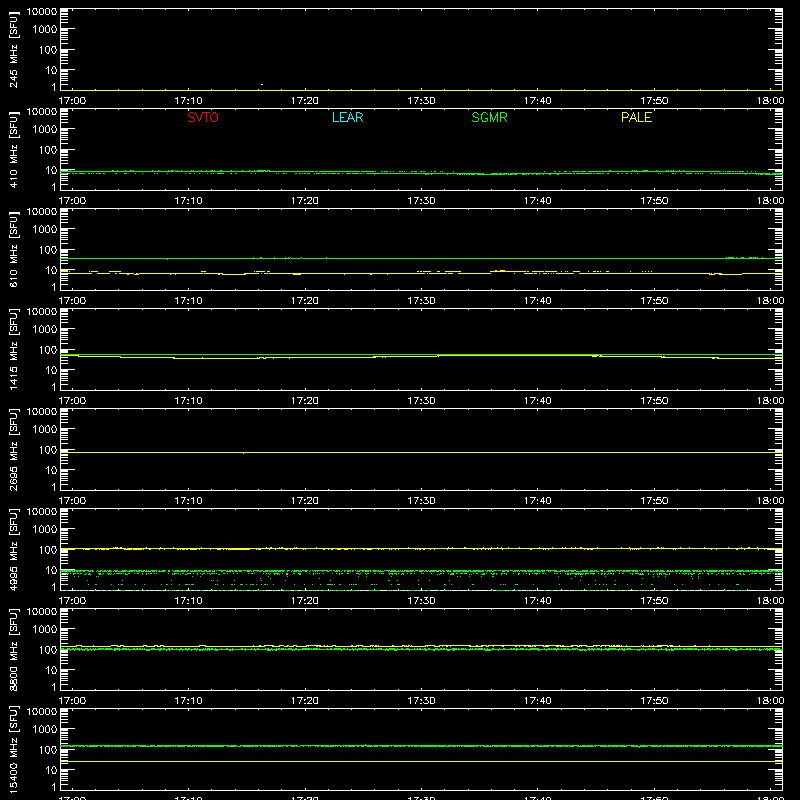The image size is (800, 800).
Task: Click the yellow trace in the 4995 MHz panel
Action: pos(421,548)
